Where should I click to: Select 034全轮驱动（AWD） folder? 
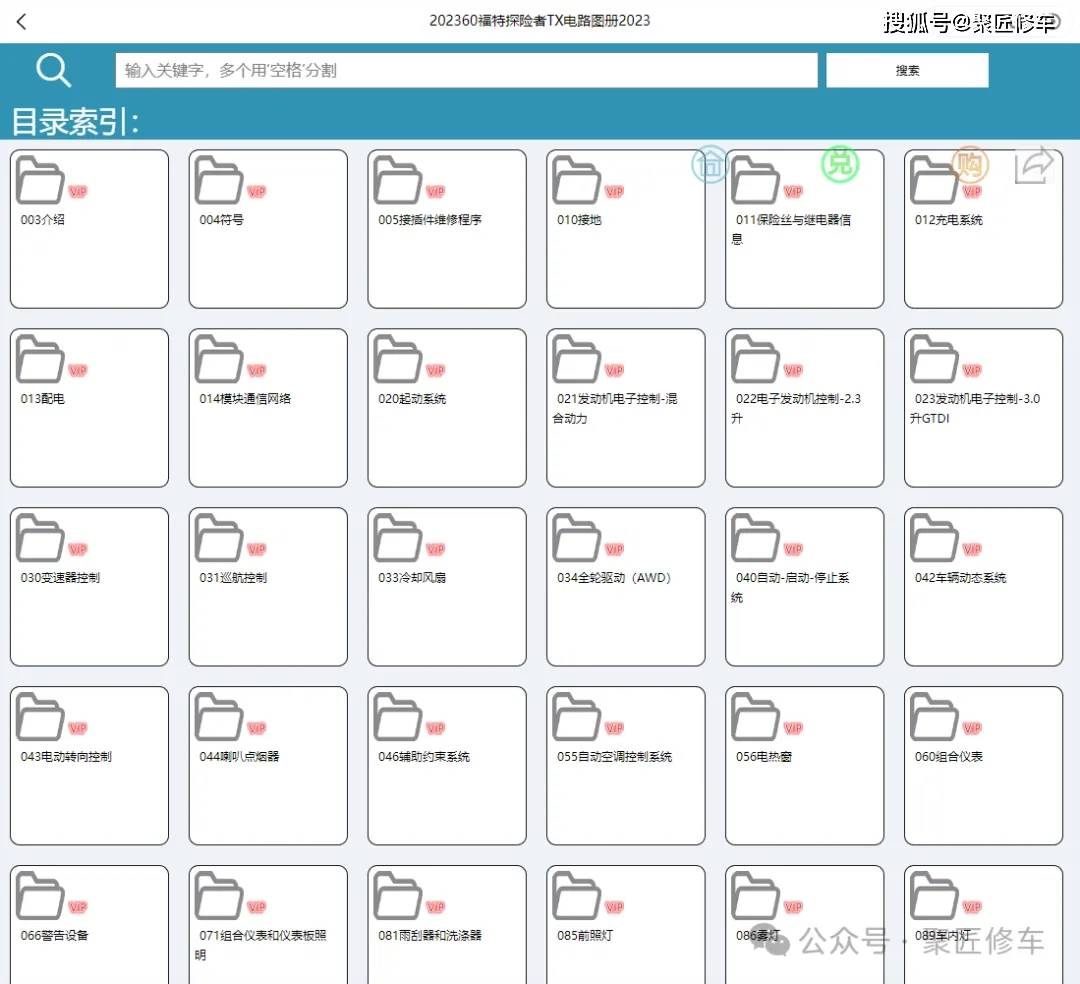pos(626,587)
